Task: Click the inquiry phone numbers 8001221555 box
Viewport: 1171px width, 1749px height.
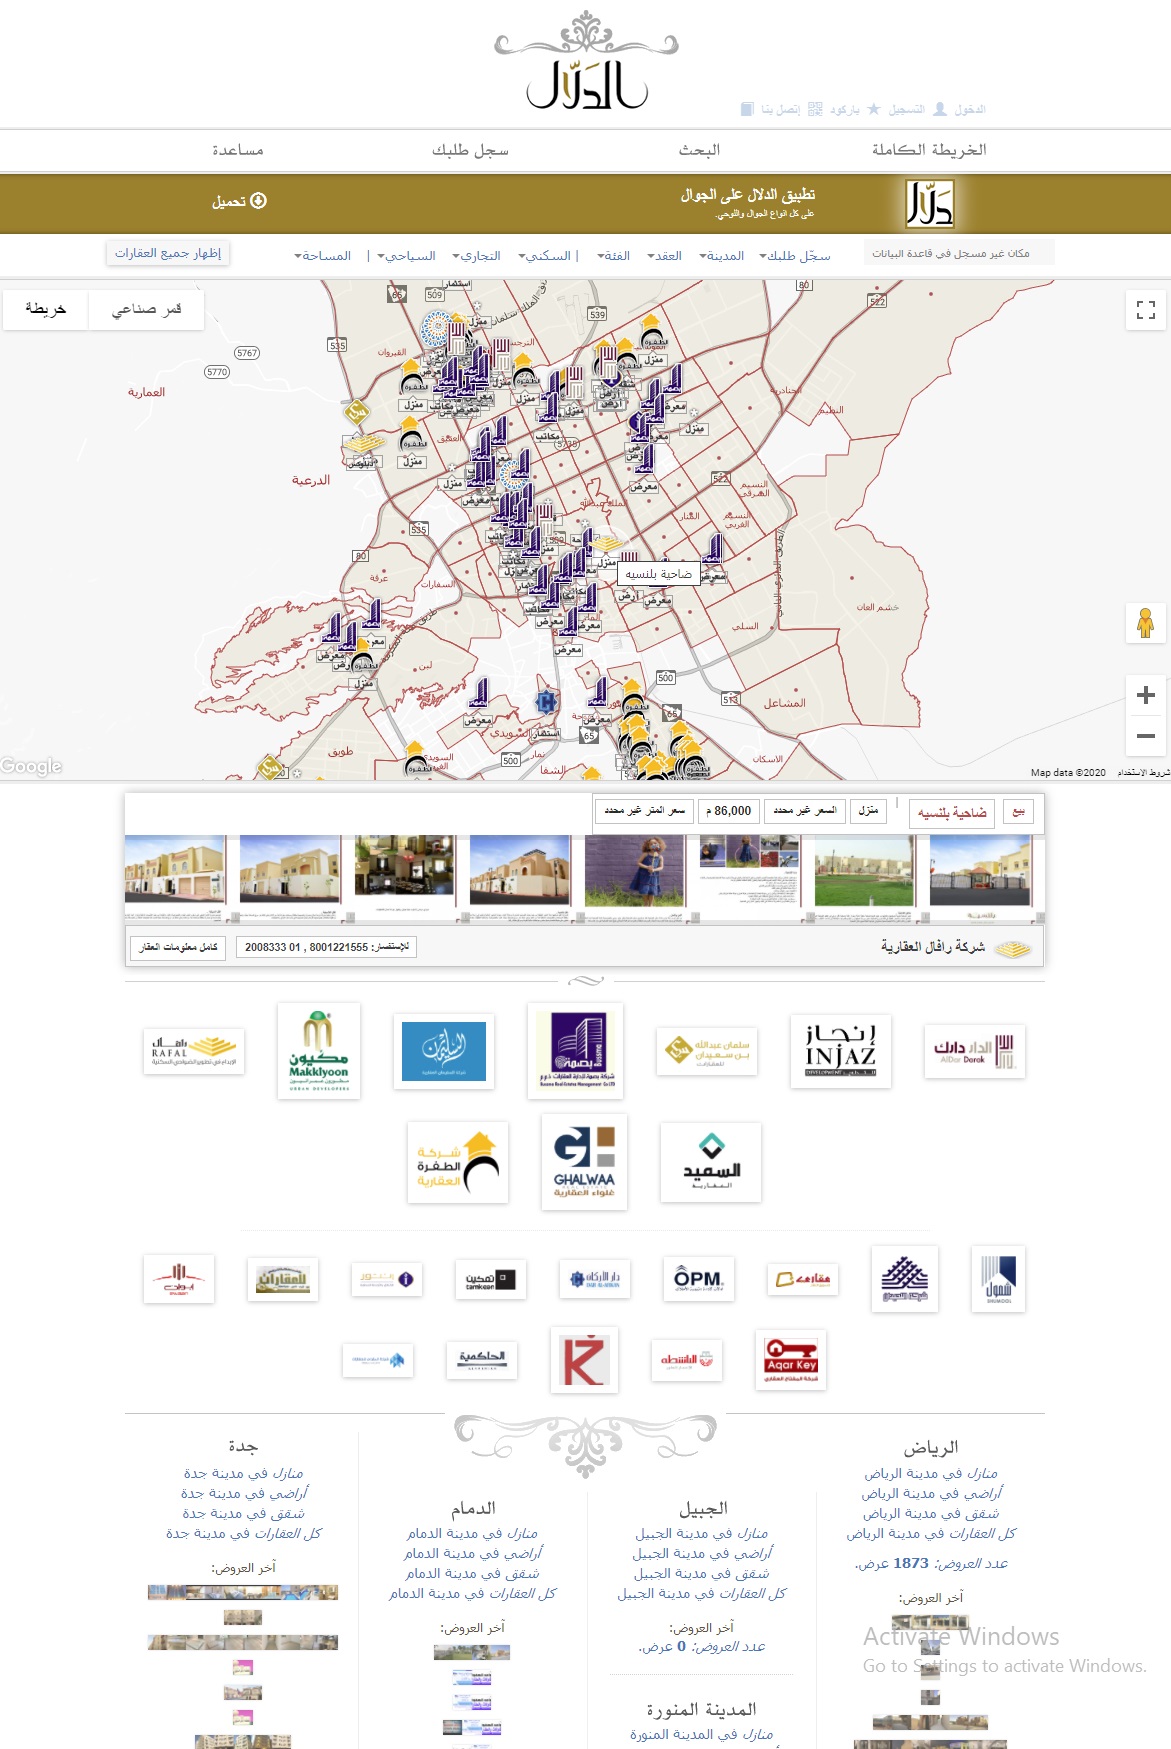Action: coord(326,947)
